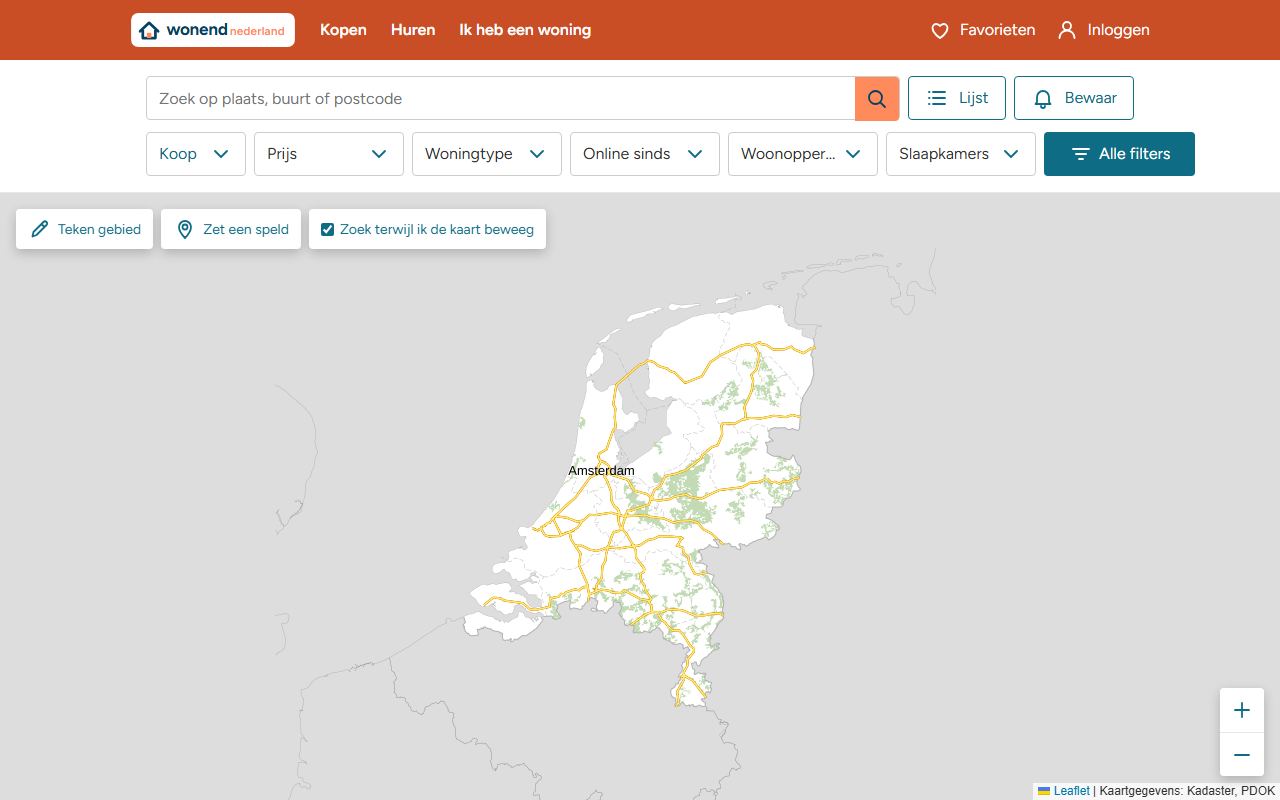This screenshot has height=800, width=1280.
Task: Open the Kopen menu
Action: click(x=343, y=30)
